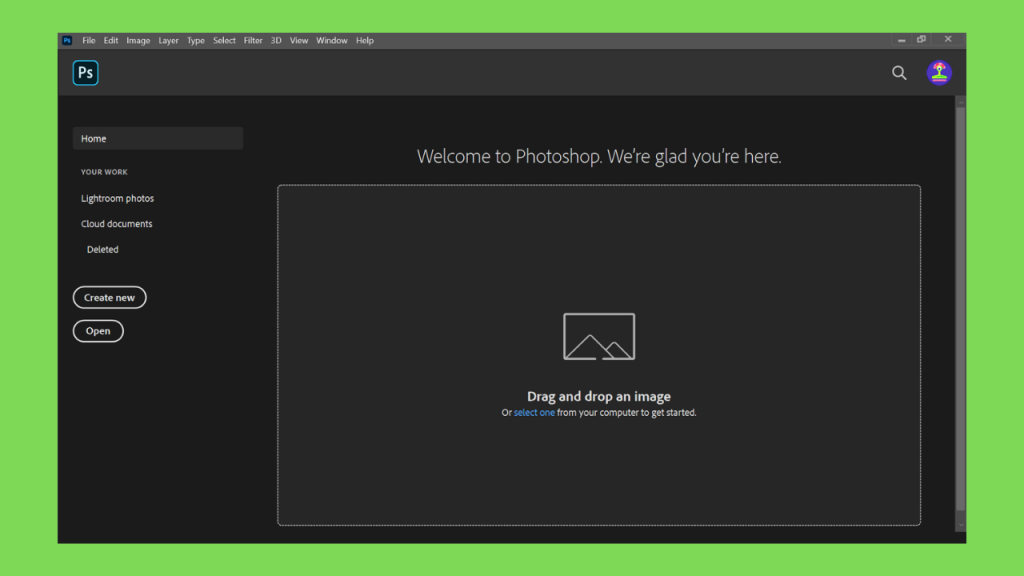Open the Image menu
Viewport: 1024px width, 576px height.
(x=138, y=40)
